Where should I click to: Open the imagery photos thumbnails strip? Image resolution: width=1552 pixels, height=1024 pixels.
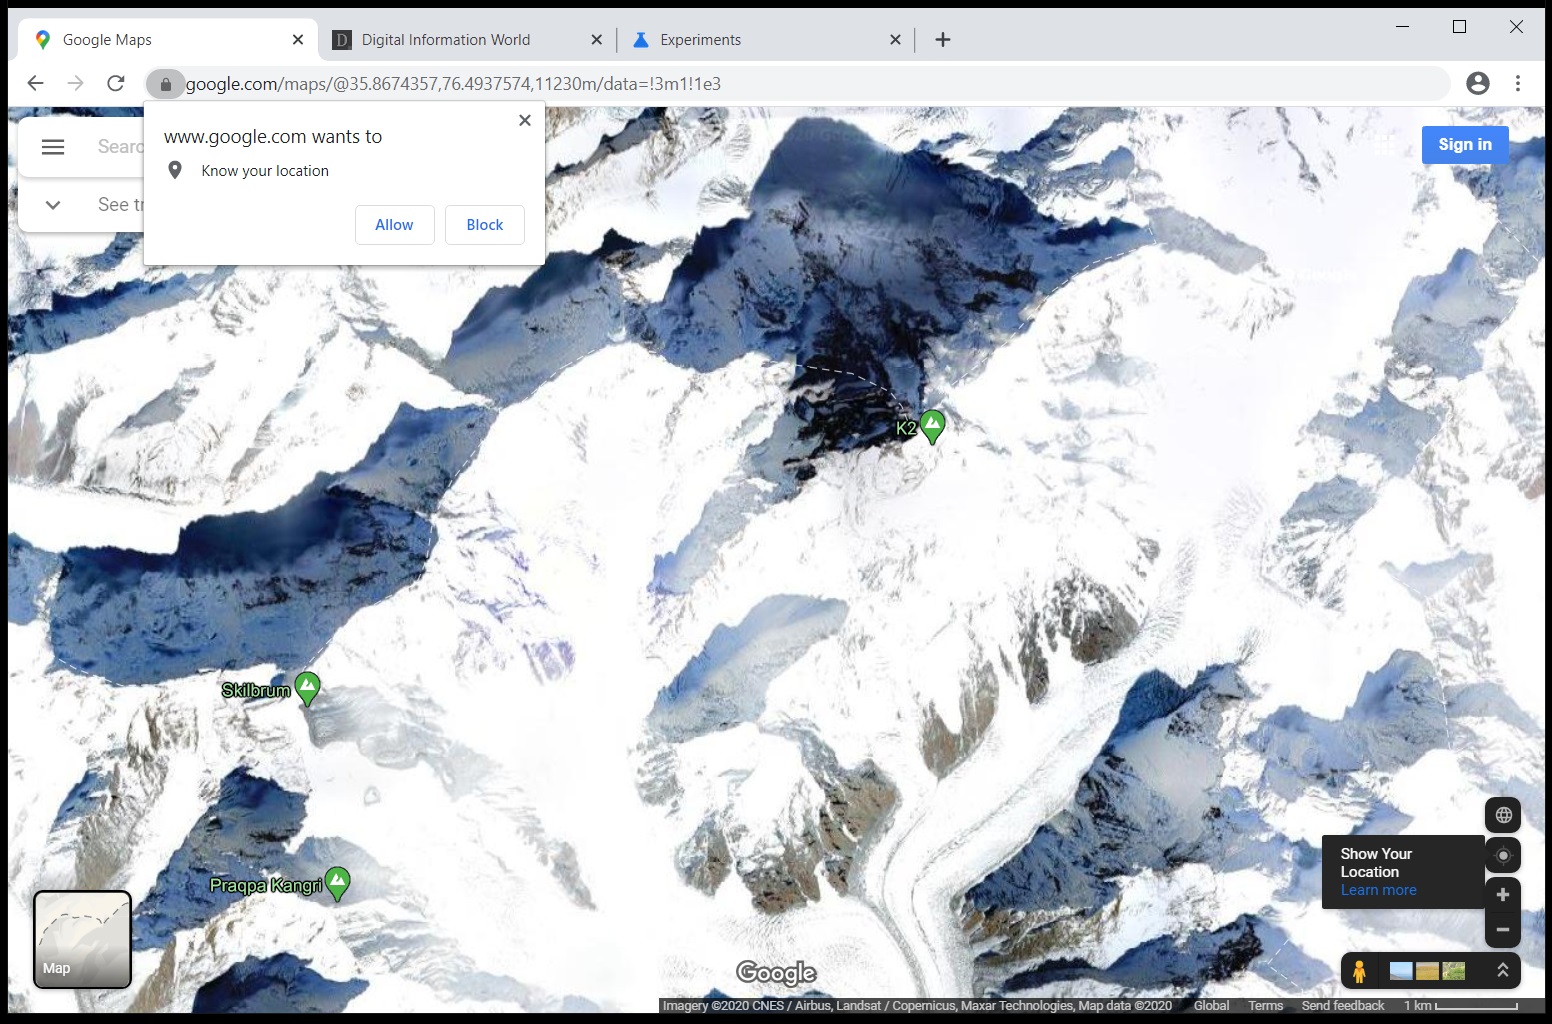pos(1428,971)
